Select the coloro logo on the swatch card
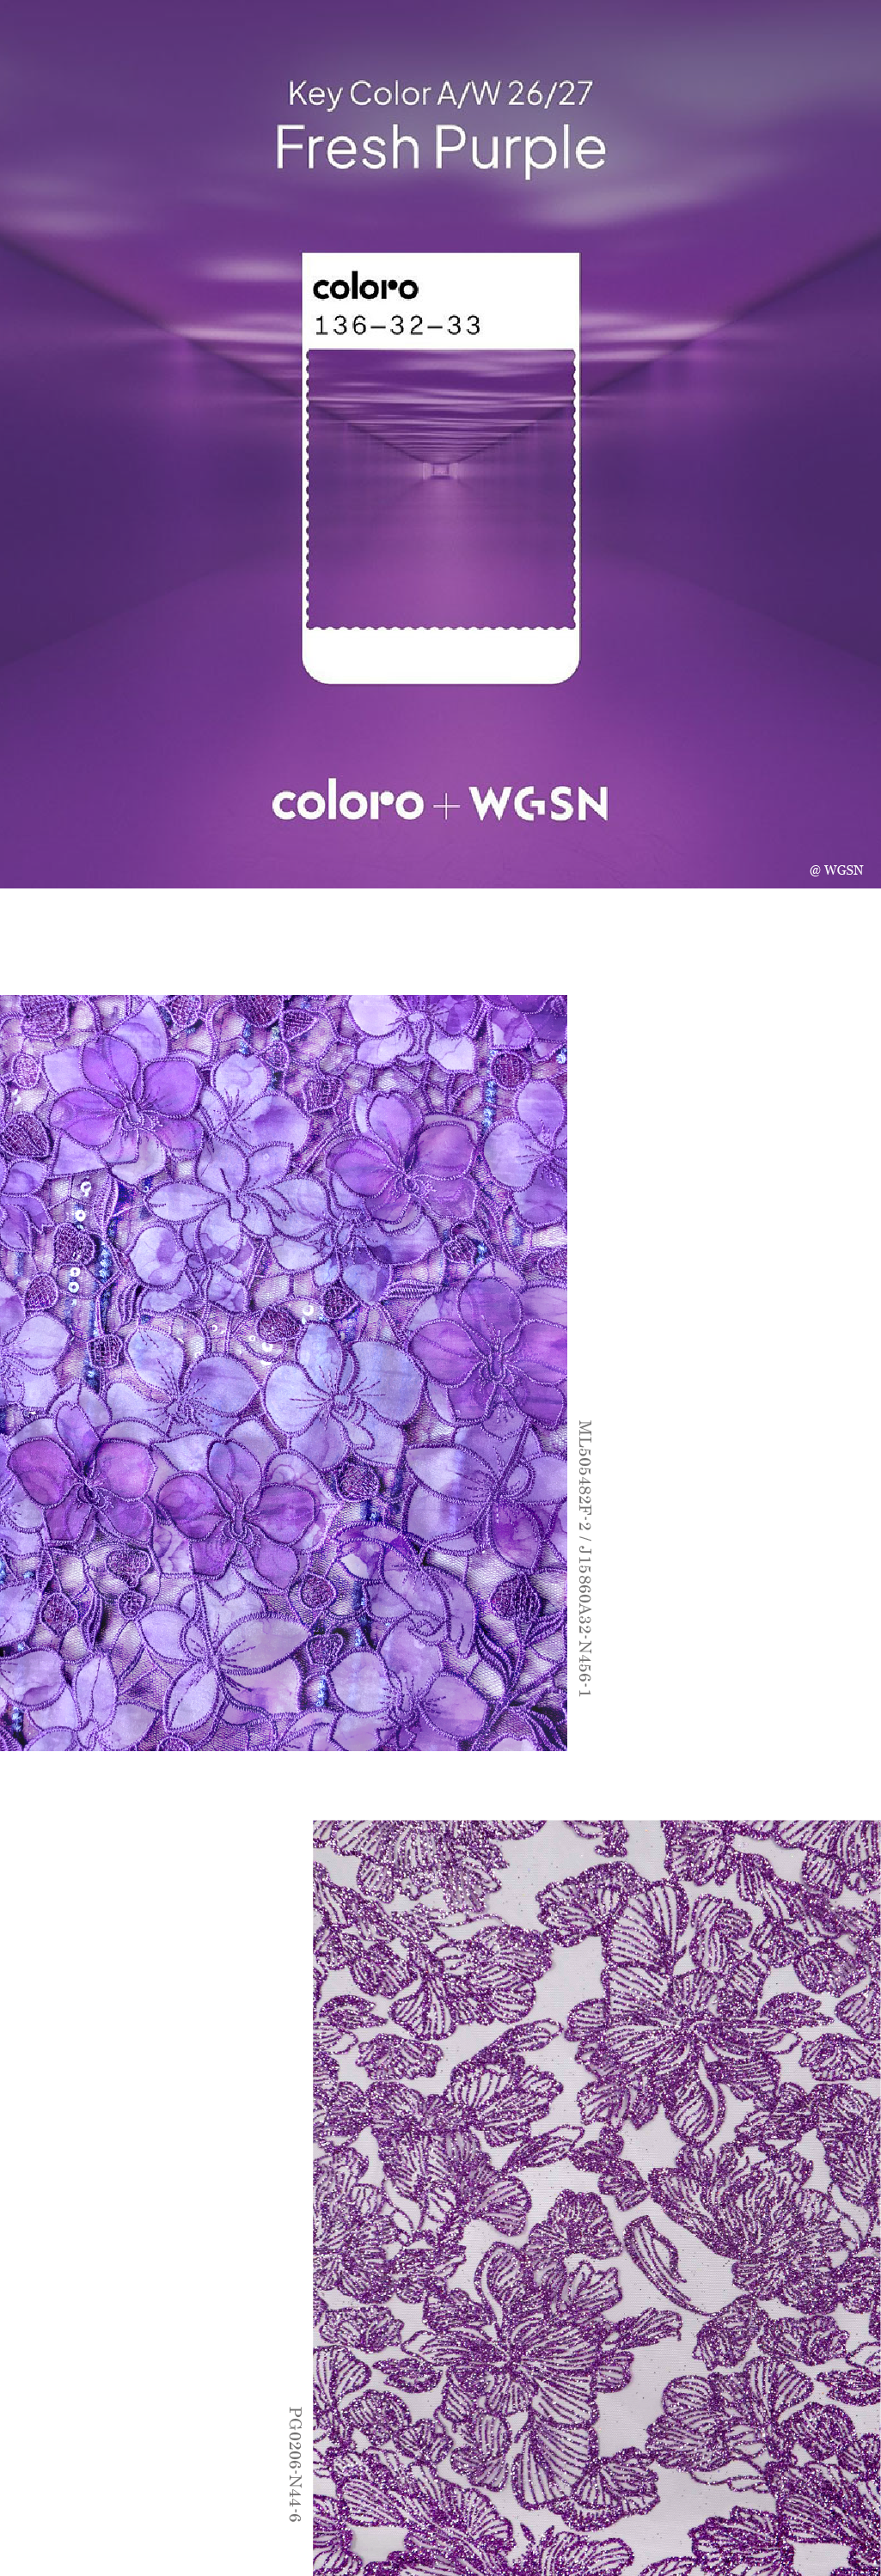 (365, 287)
